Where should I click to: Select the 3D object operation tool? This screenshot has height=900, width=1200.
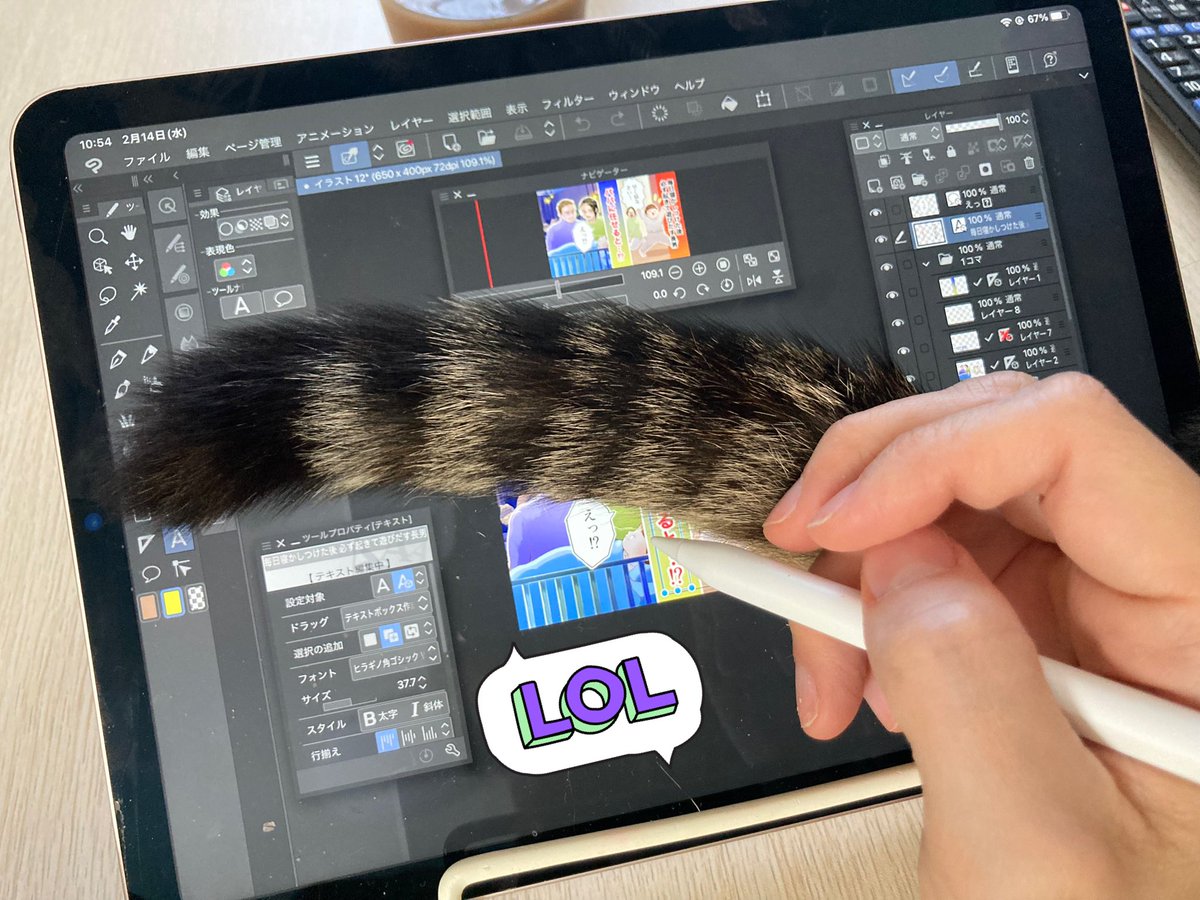pyautogui.click(x=102, y=266)
